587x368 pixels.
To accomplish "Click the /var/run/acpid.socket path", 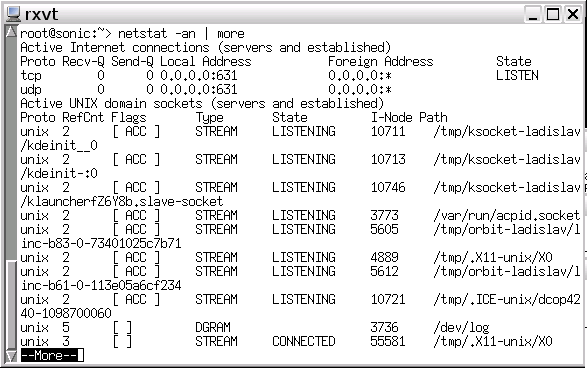I will 507,216.
